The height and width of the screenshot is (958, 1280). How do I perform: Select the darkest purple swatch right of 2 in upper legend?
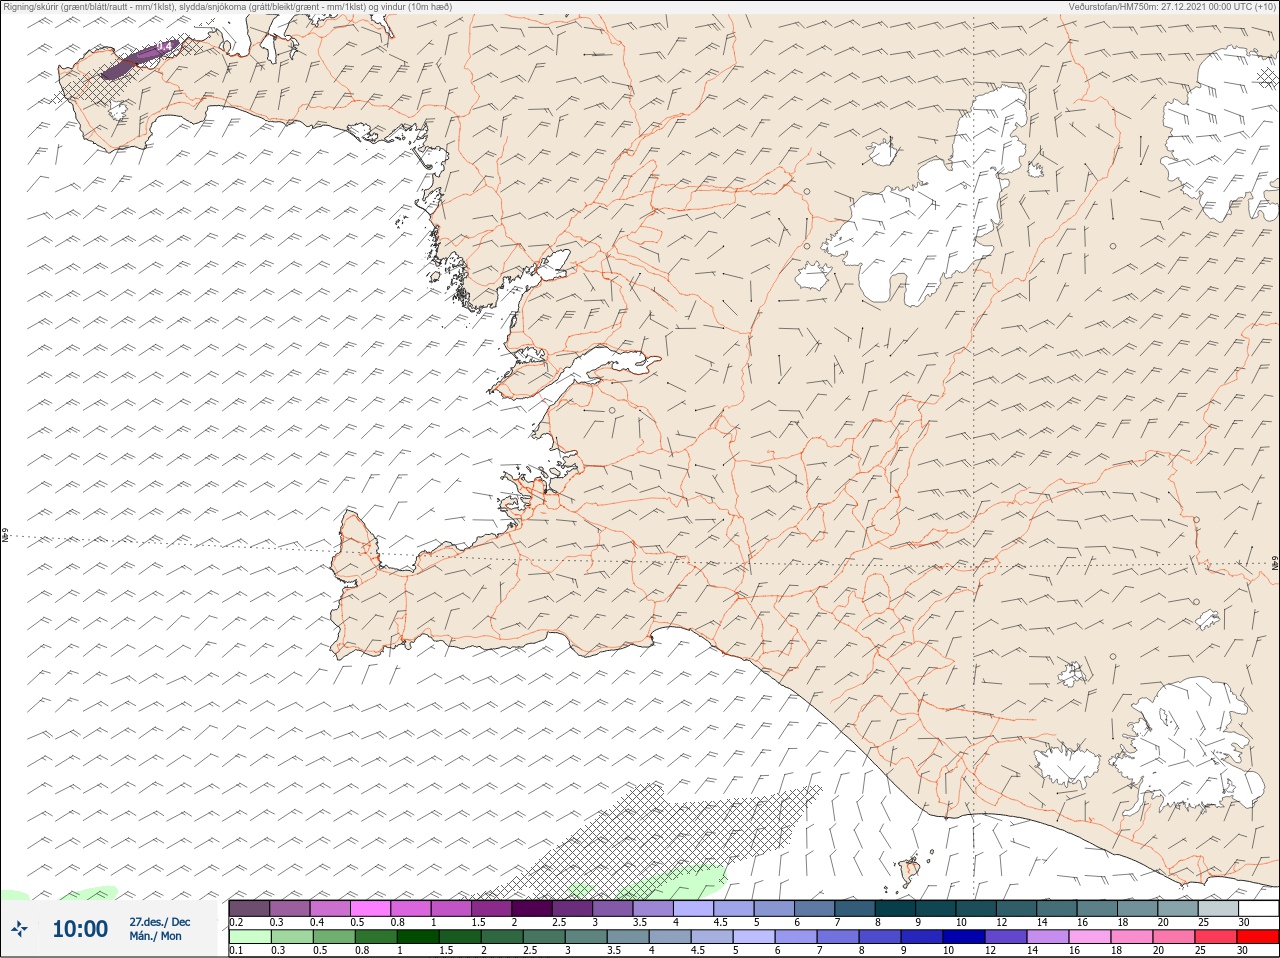coord(532,908)
